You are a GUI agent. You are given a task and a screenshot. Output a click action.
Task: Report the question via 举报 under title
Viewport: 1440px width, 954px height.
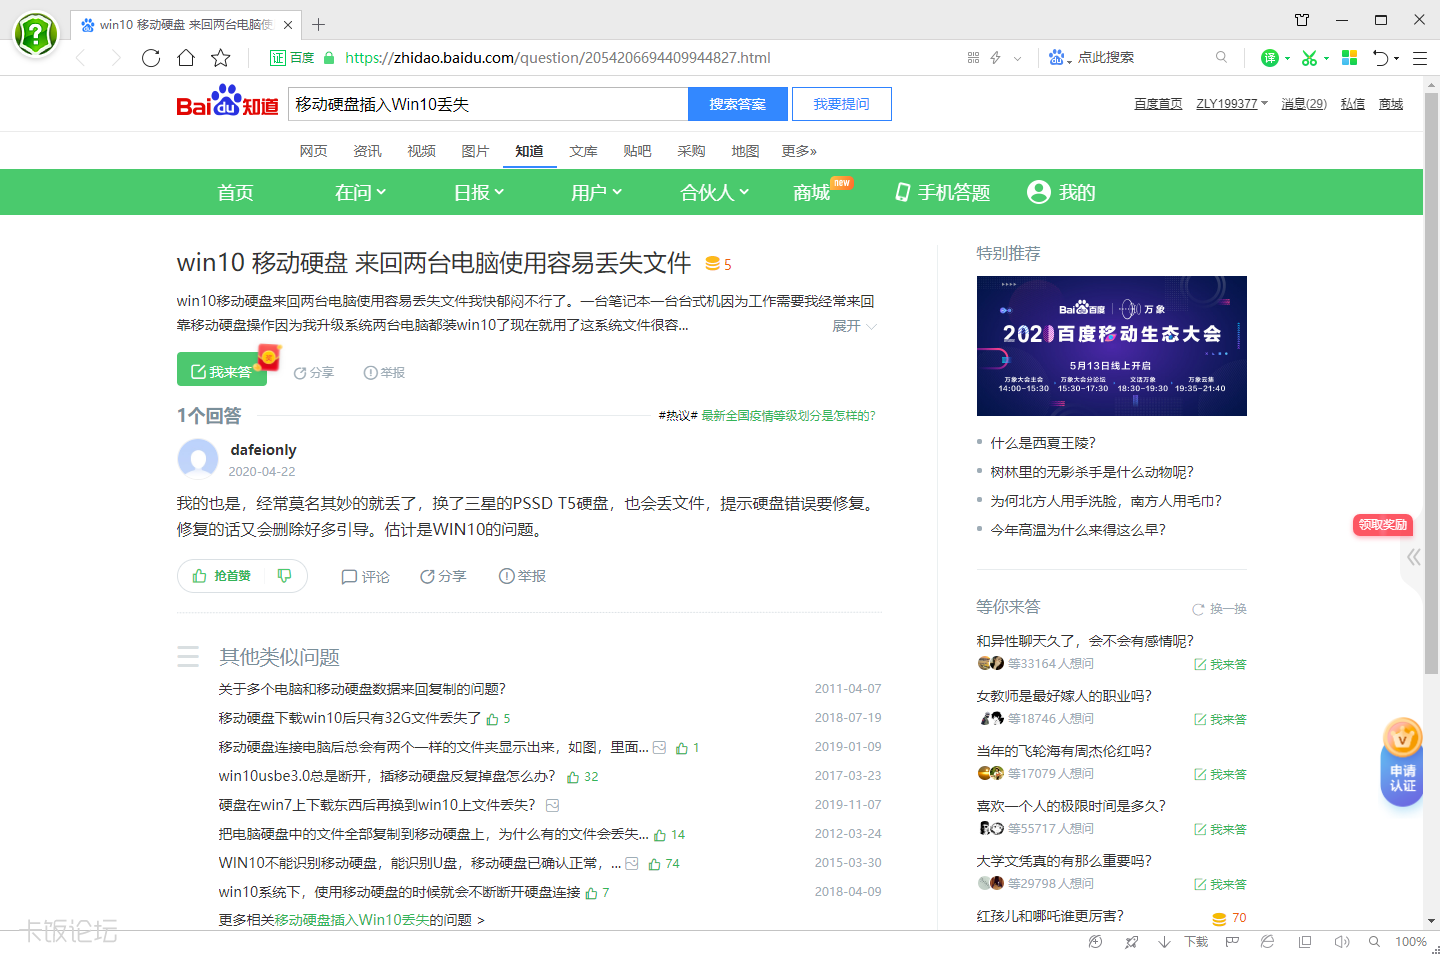[x=384, y=372]
